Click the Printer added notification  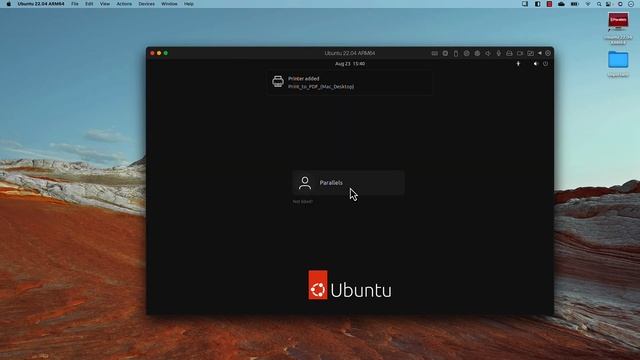349,82
